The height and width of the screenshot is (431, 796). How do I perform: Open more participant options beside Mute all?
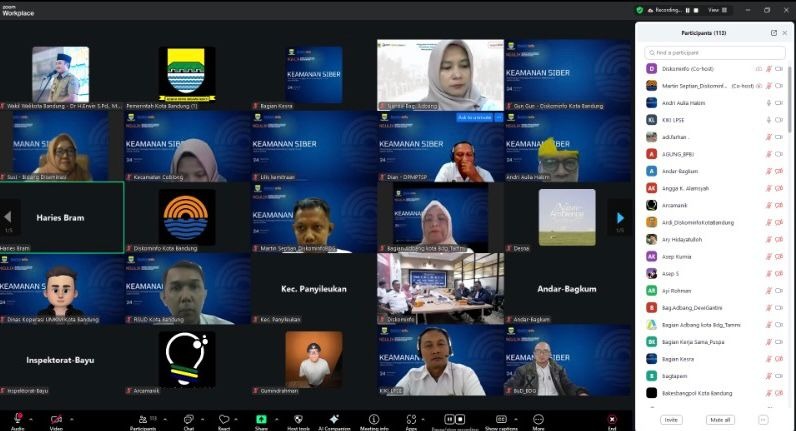[x=762, y=420]
